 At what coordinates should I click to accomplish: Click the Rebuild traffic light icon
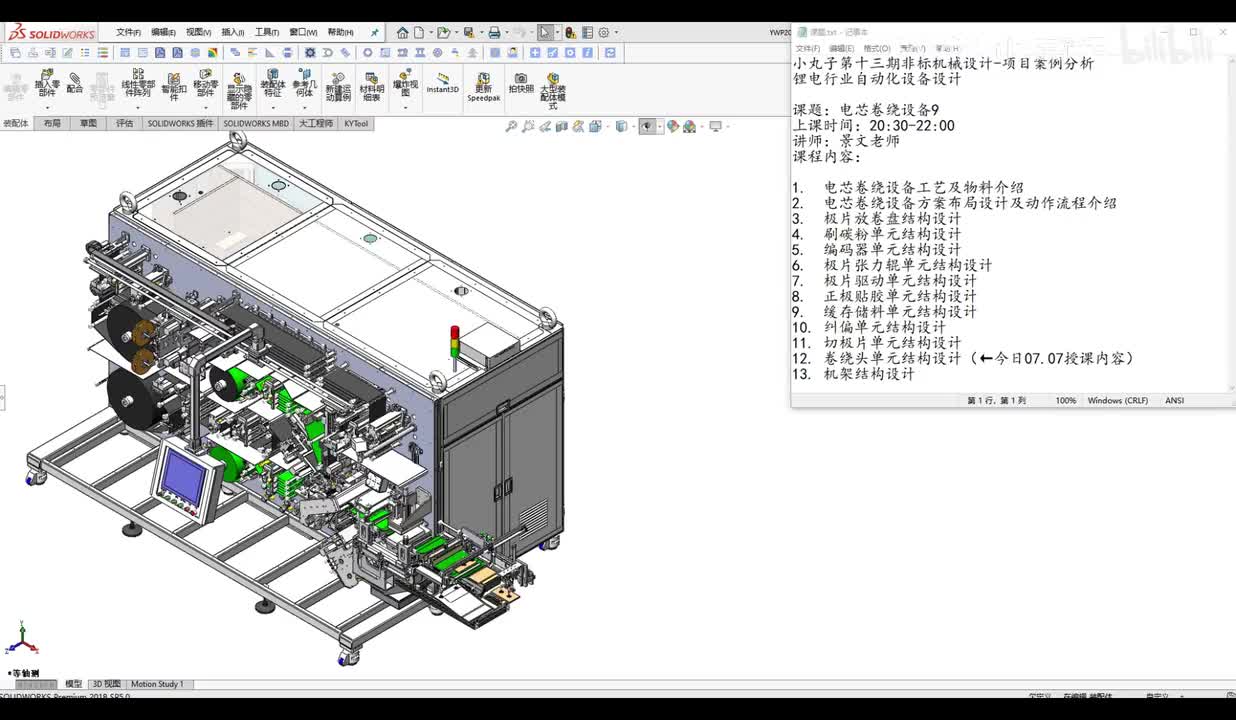pyautogui.click(x=571, y=33)
